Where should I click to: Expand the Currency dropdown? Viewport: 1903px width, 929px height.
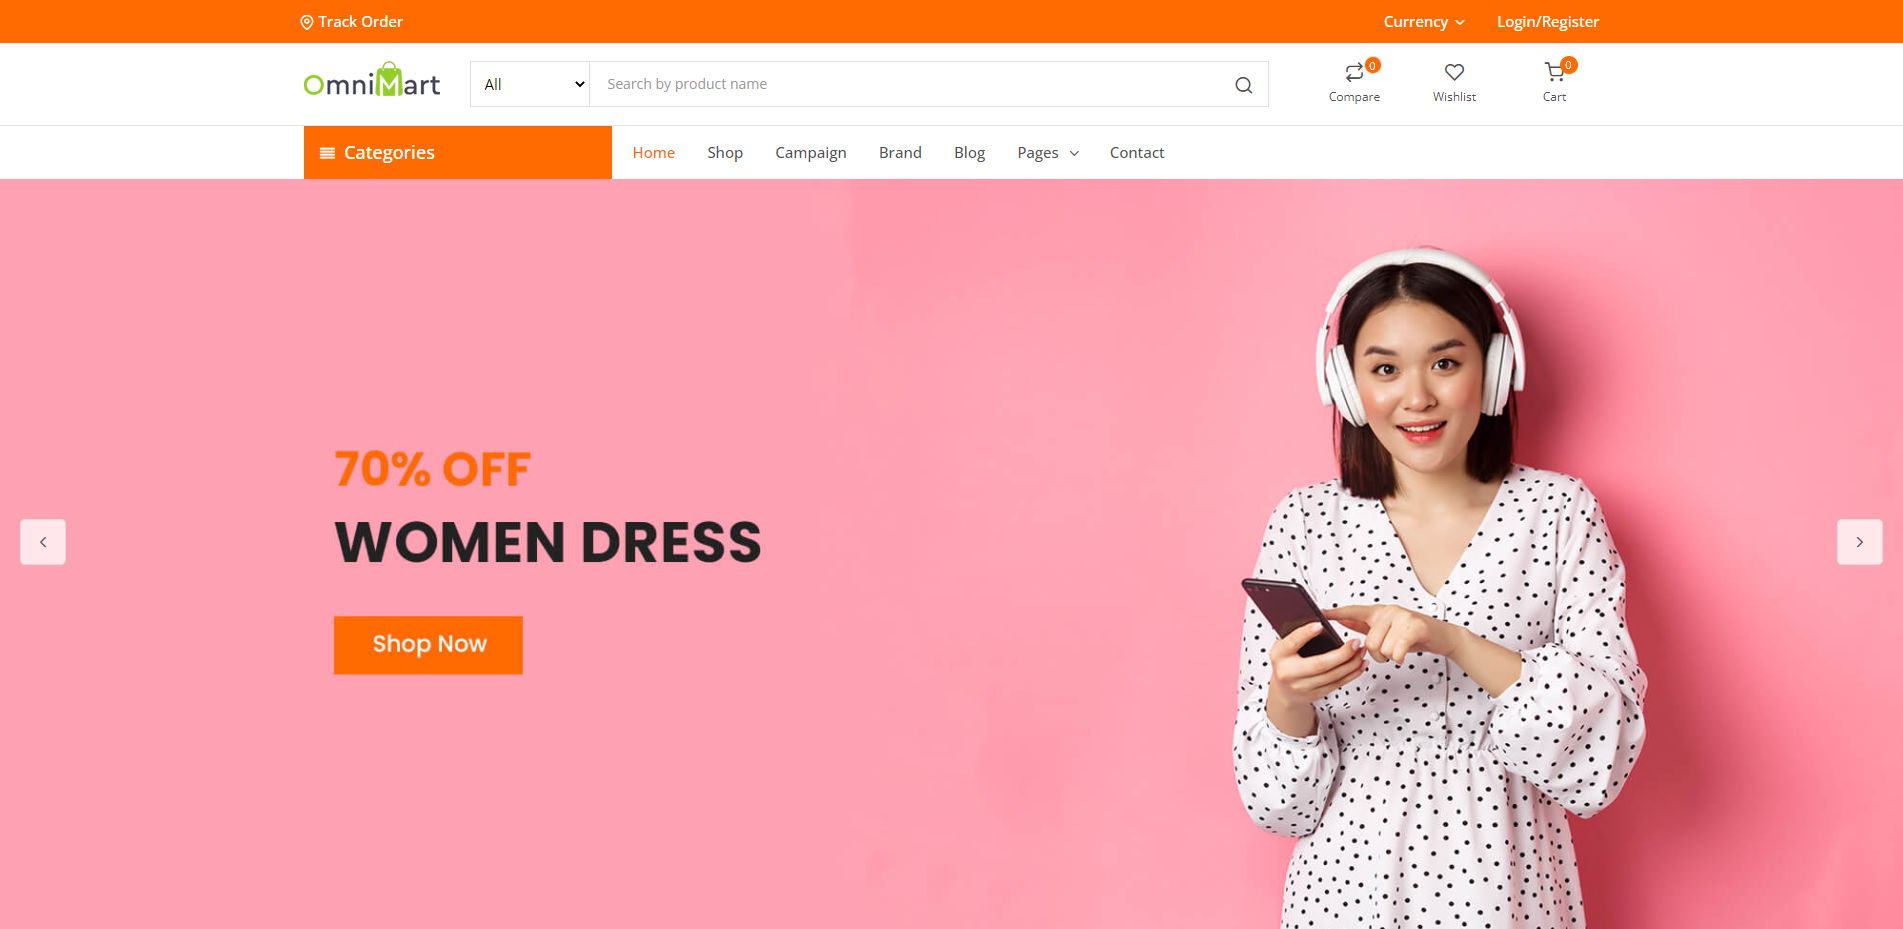(1424, 22)
